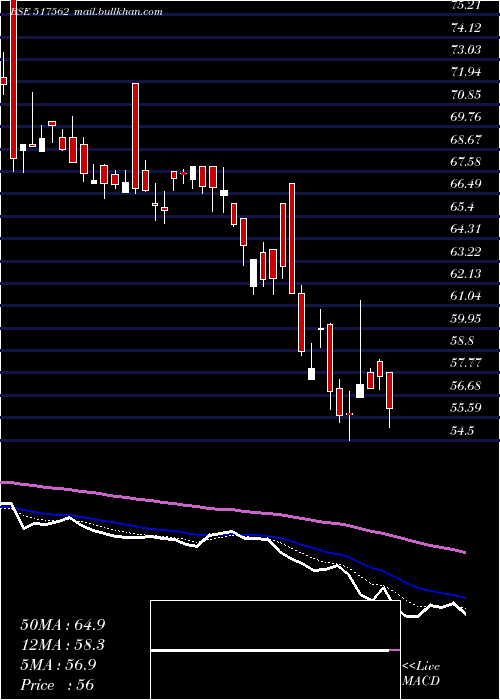Click the 65.4 price axis label

[x=463, y=207]
